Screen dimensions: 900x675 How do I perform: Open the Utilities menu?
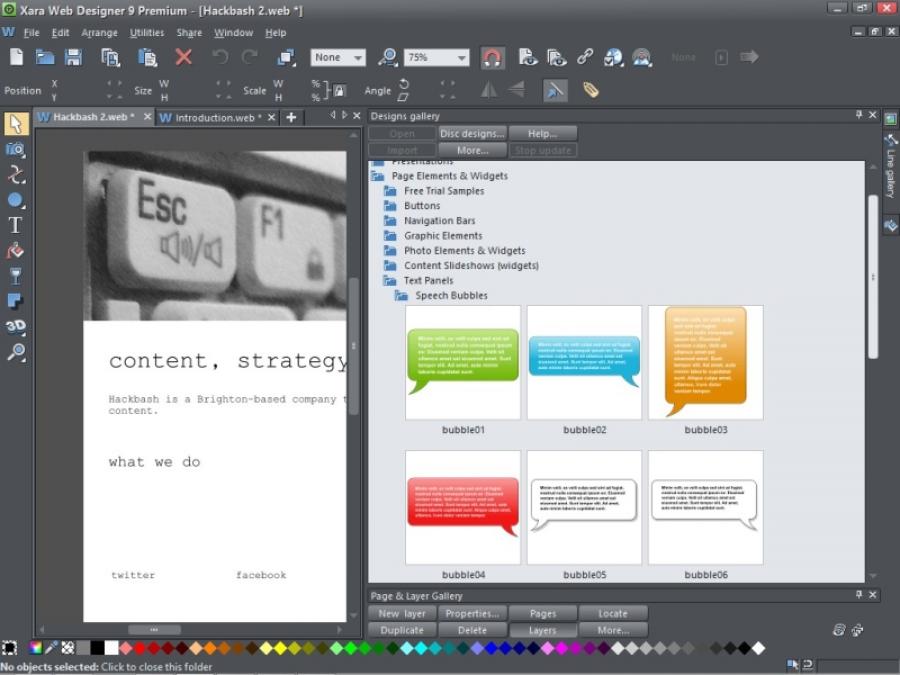click(147, 33)
